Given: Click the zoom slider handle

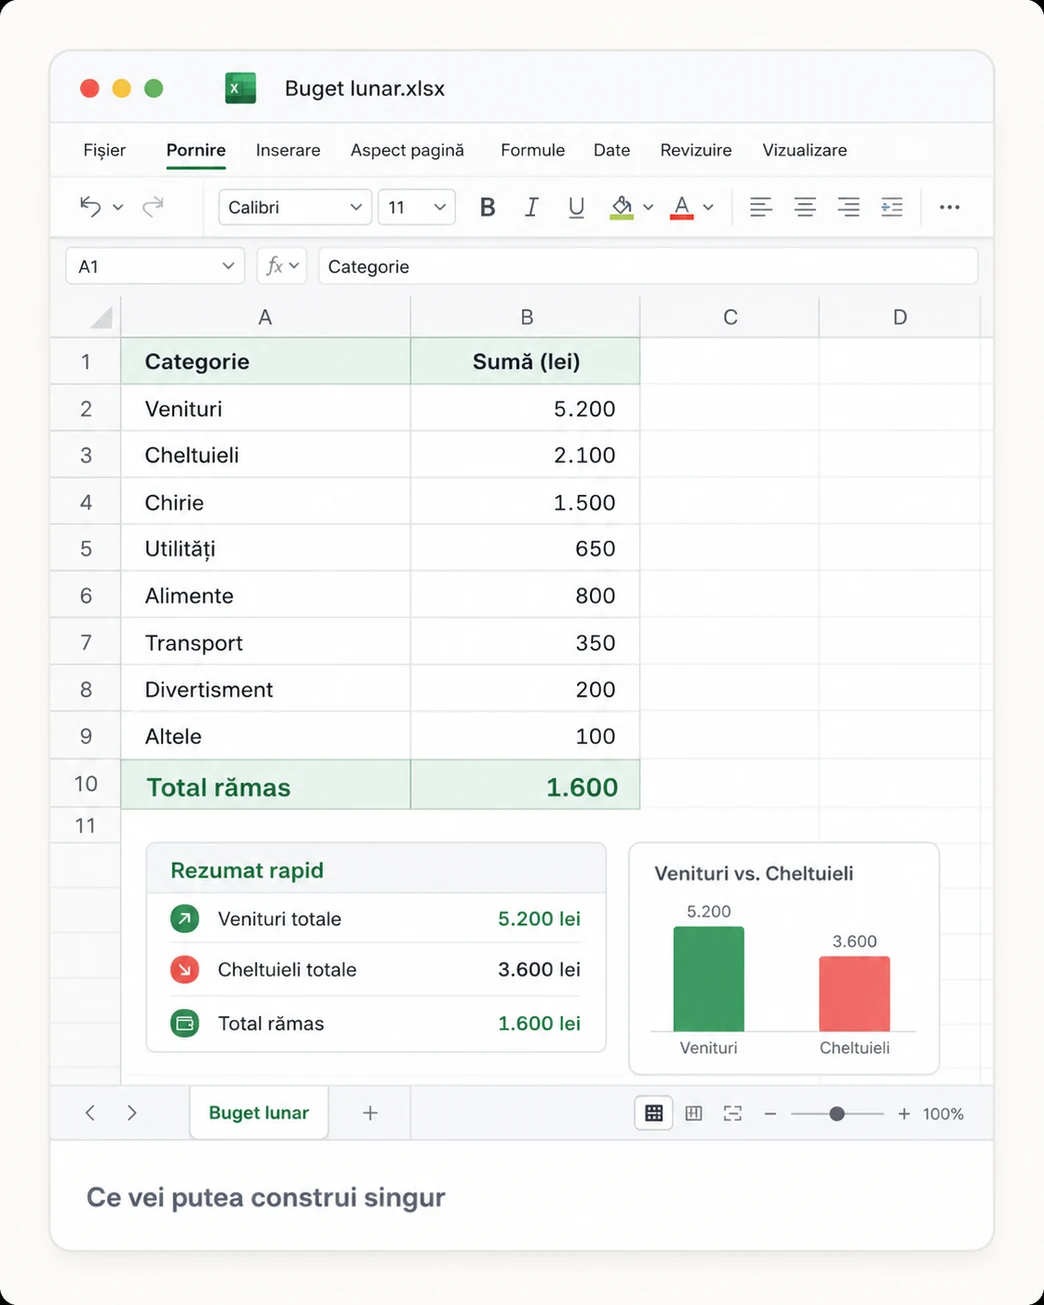Looking at the screenshot, I should [x=837, y=1113].
